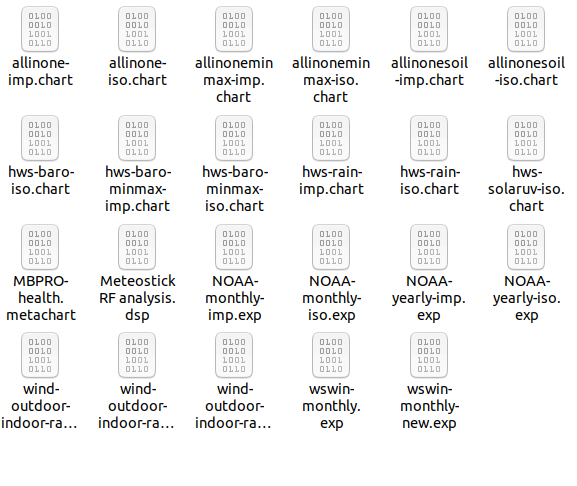The width and height of the screenshot is (577, 486).
Task: Click the wswin-monthly.exp file icon
Action: tap(331, 355)
